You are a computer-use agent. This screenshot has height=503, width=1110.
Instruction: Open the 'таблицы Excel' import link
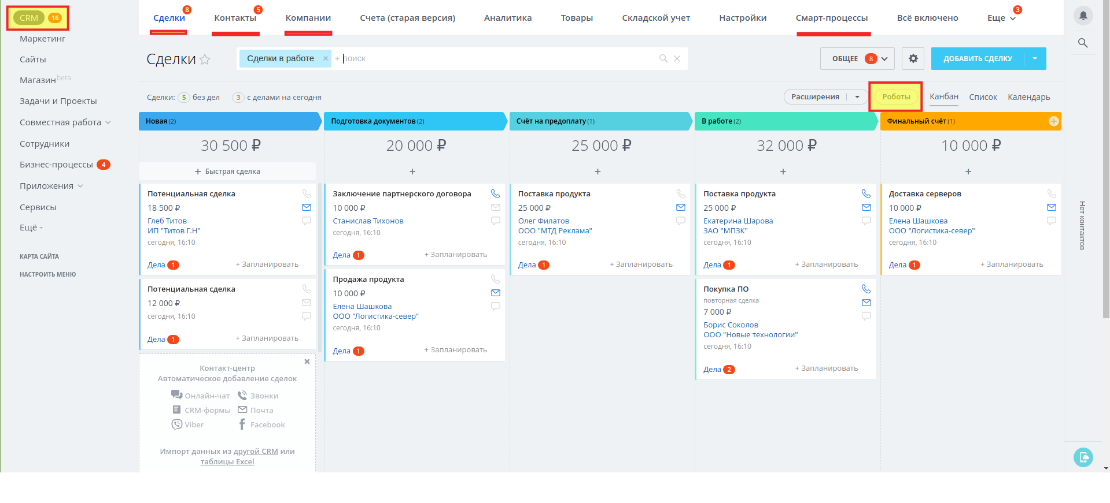(x=227, y=461)
